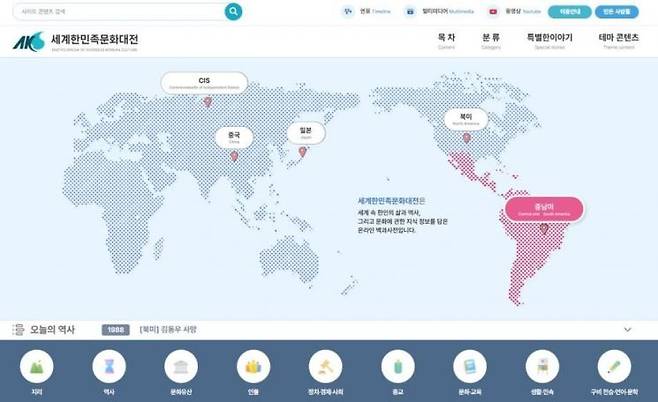The image size is (658, 402).
Task: Click the 1988 year badge
Action: tap(115, 330)
